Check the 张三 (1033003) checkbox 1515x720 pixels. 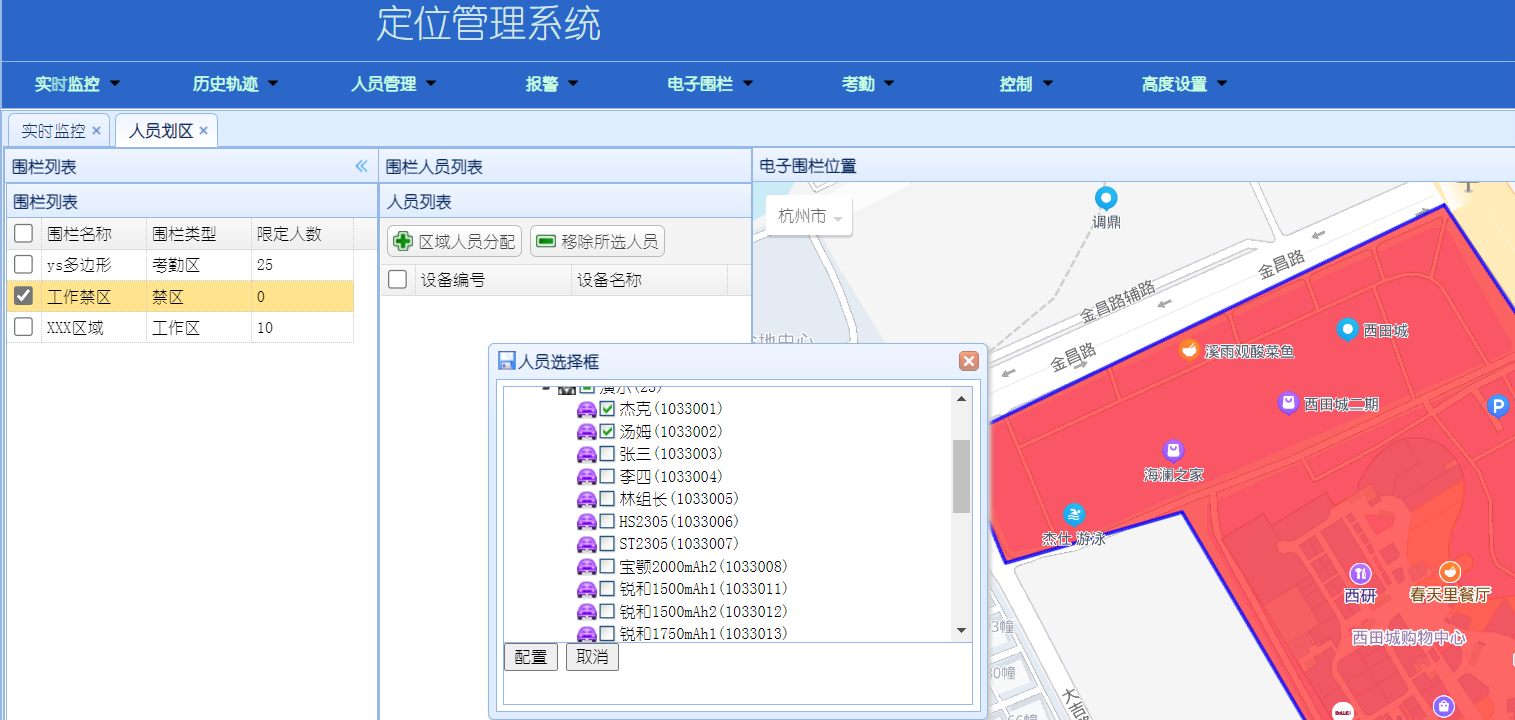click(x=607, y=454)
